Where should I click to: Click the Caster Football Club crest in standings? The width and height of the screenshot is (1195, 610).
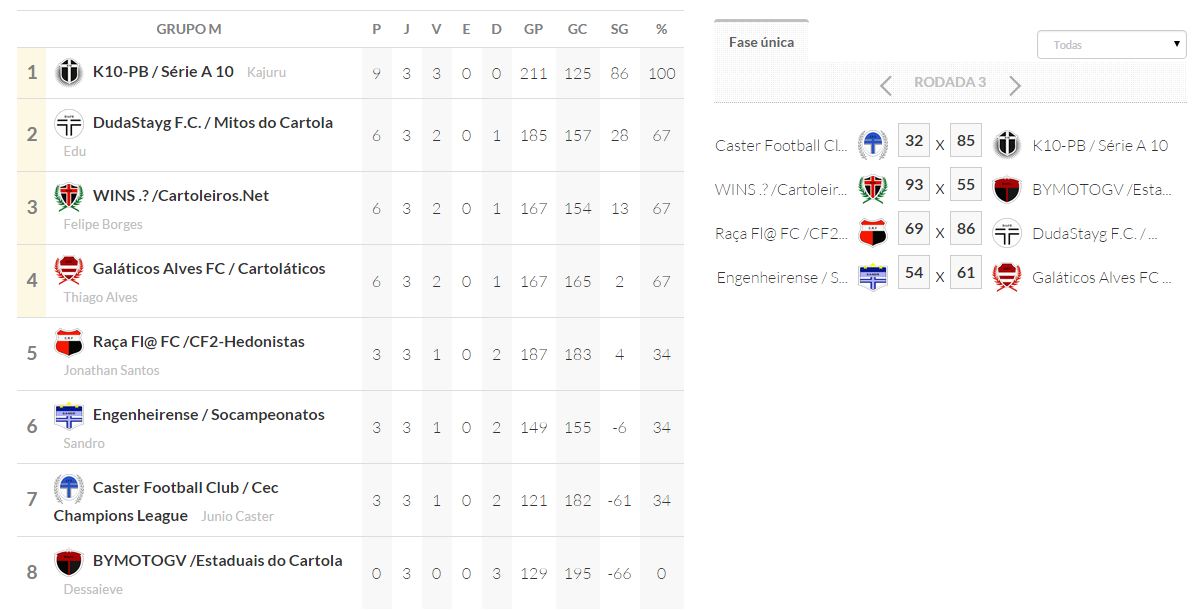tap(69, 489)
